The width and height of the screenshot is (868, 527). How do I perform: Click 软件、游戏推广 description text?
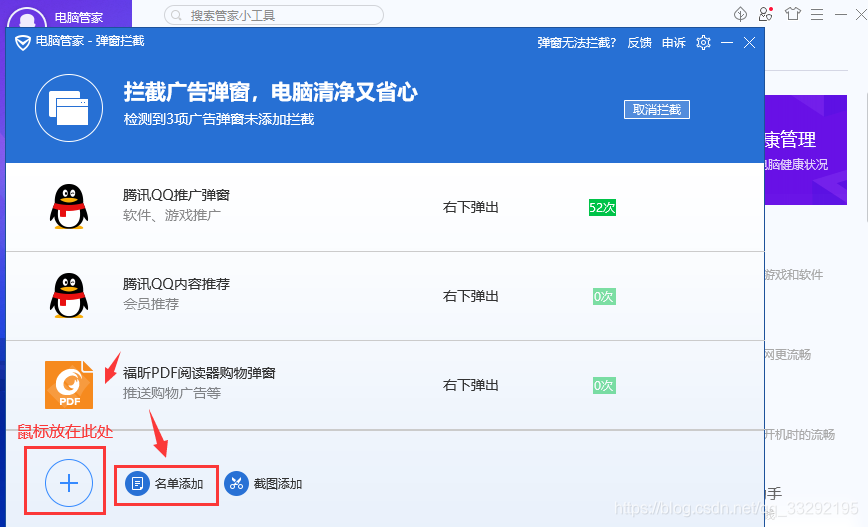pos(172,215)
